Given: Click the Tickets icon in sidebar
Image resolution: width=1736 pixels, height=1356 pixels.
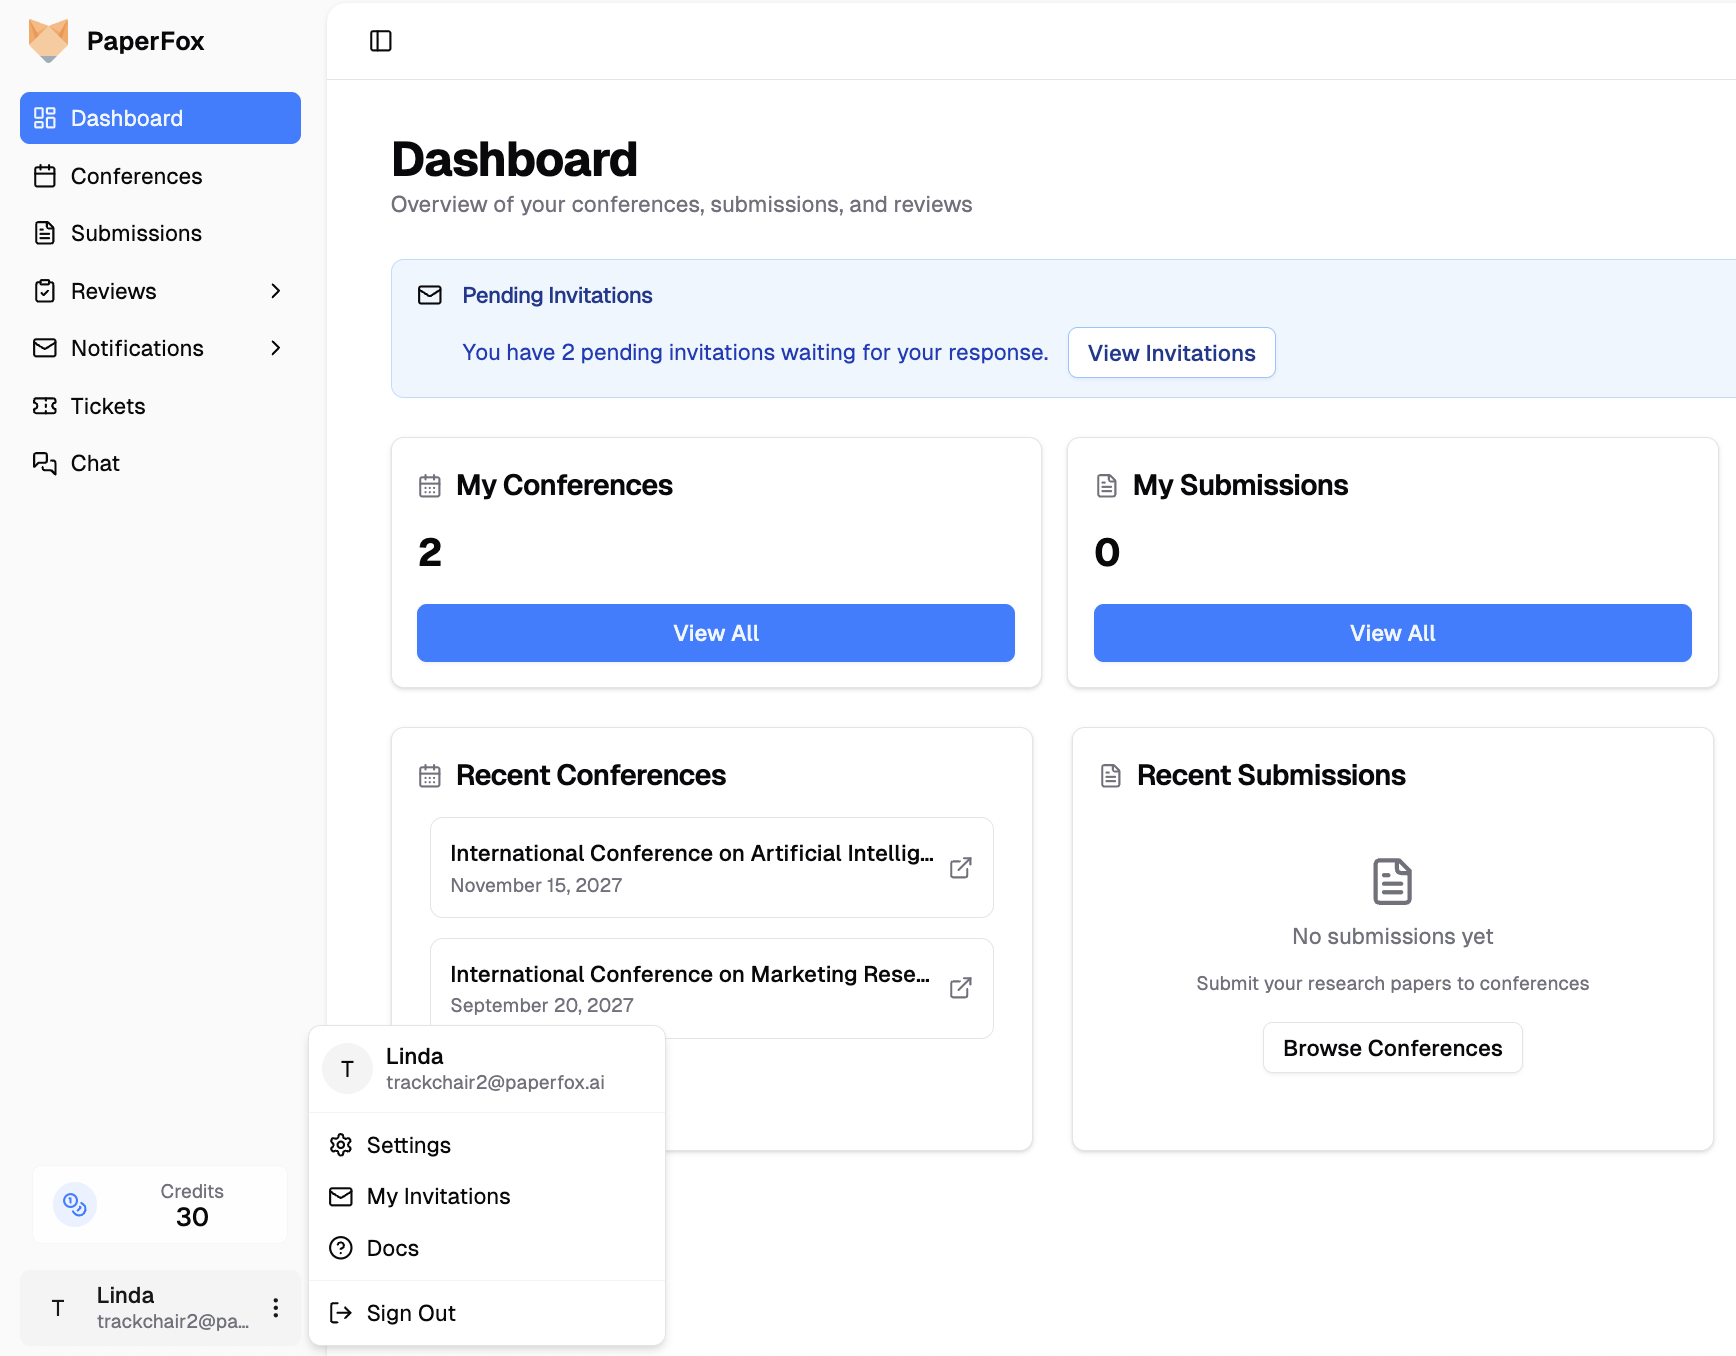Looking at the screenshot, I should click(x=45, y=406).
